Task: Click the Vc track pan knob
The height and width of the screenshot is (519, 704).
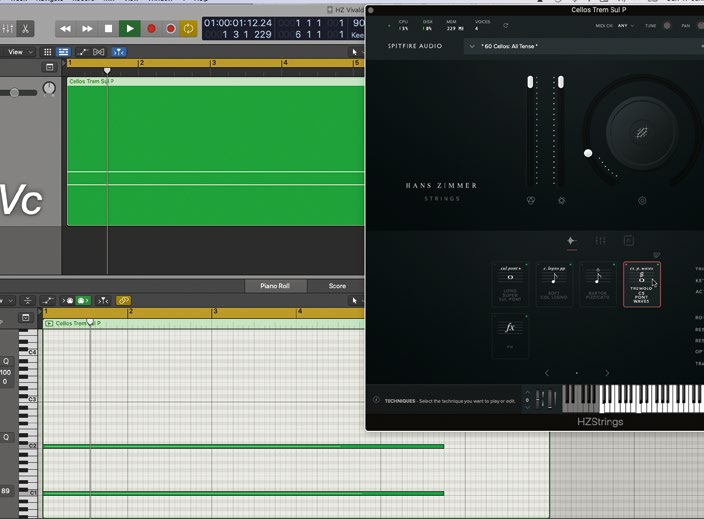Action: 49,88
